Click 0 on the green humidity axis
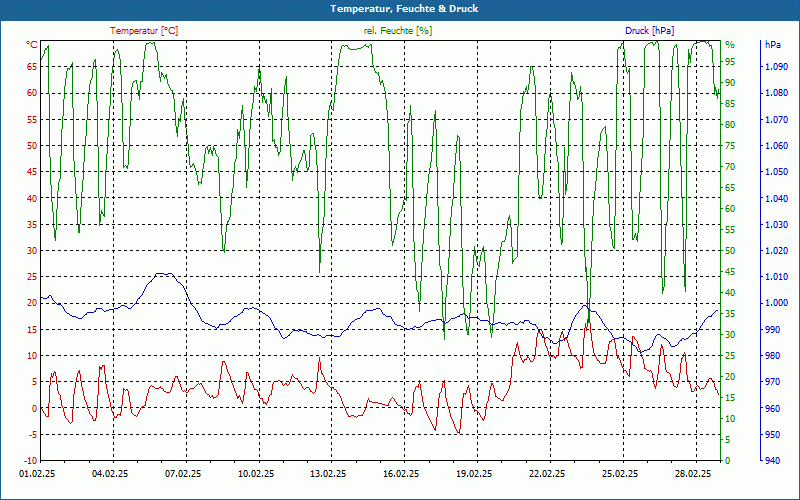Screen dimensions: 800x500 [728, 461]
